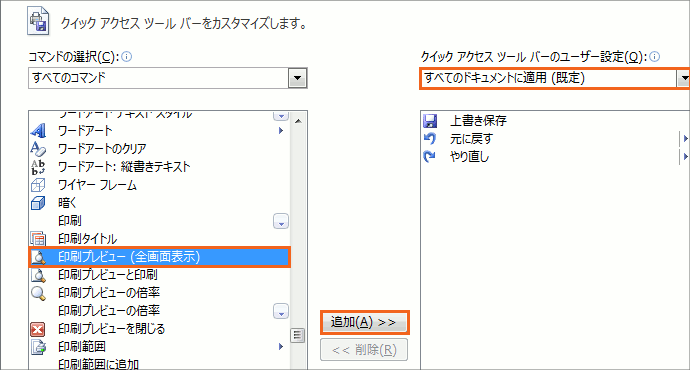Click the quick access toolbar header icon
The height and width of the screenshot is (370, 690).
(38, 21)
